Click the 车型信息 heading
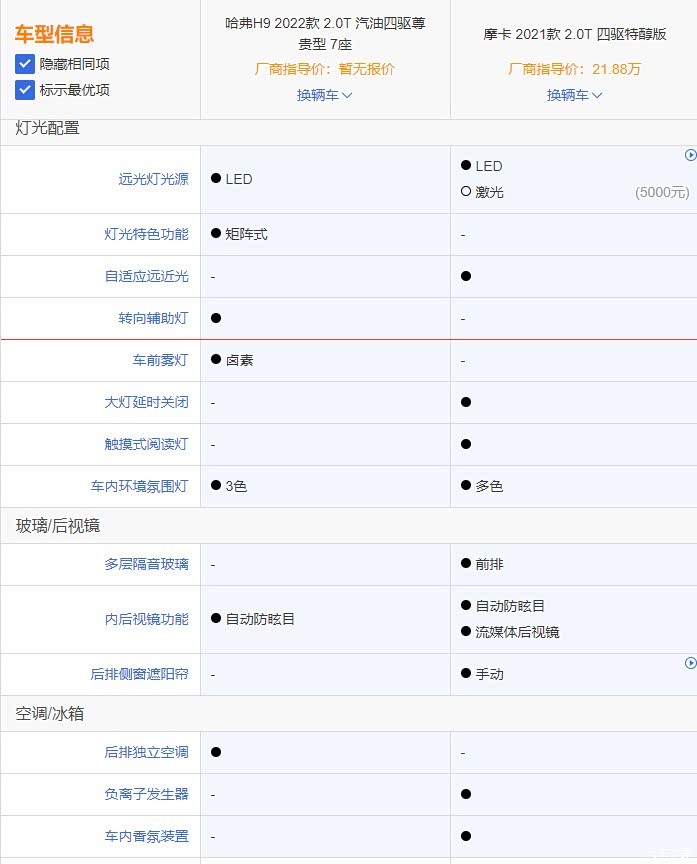This screenshot has height=864, width=697. click(x=54, y=34)
